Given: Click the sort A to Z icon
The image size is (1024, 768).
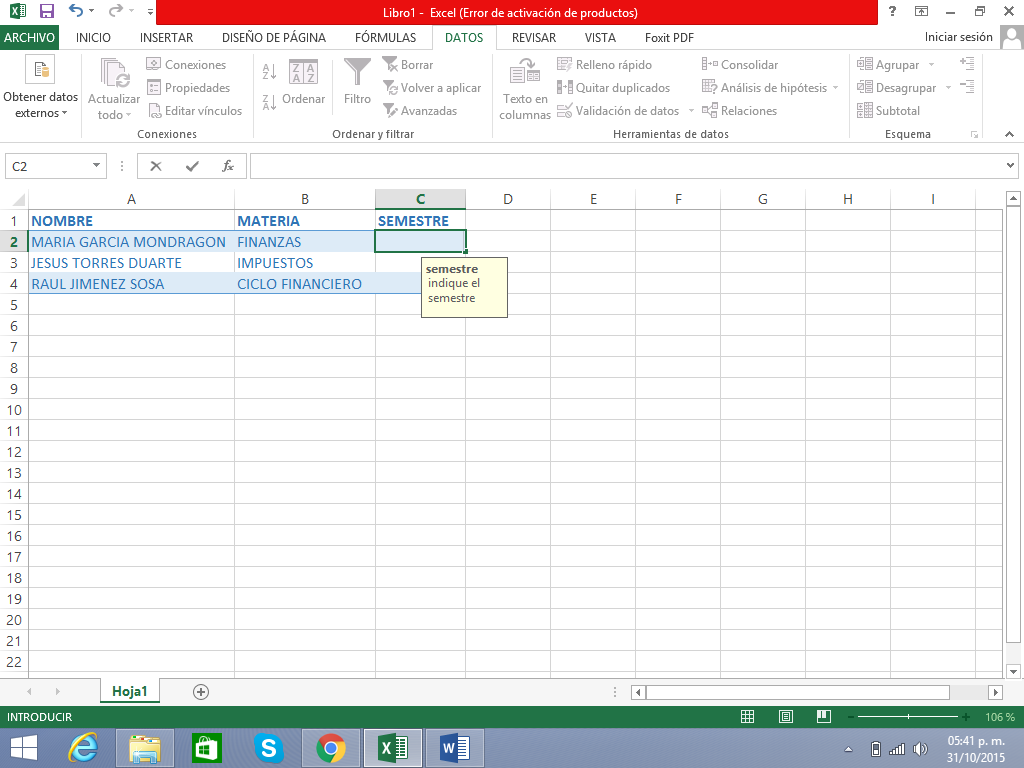Looking at the screenshot, I should 269,72.
